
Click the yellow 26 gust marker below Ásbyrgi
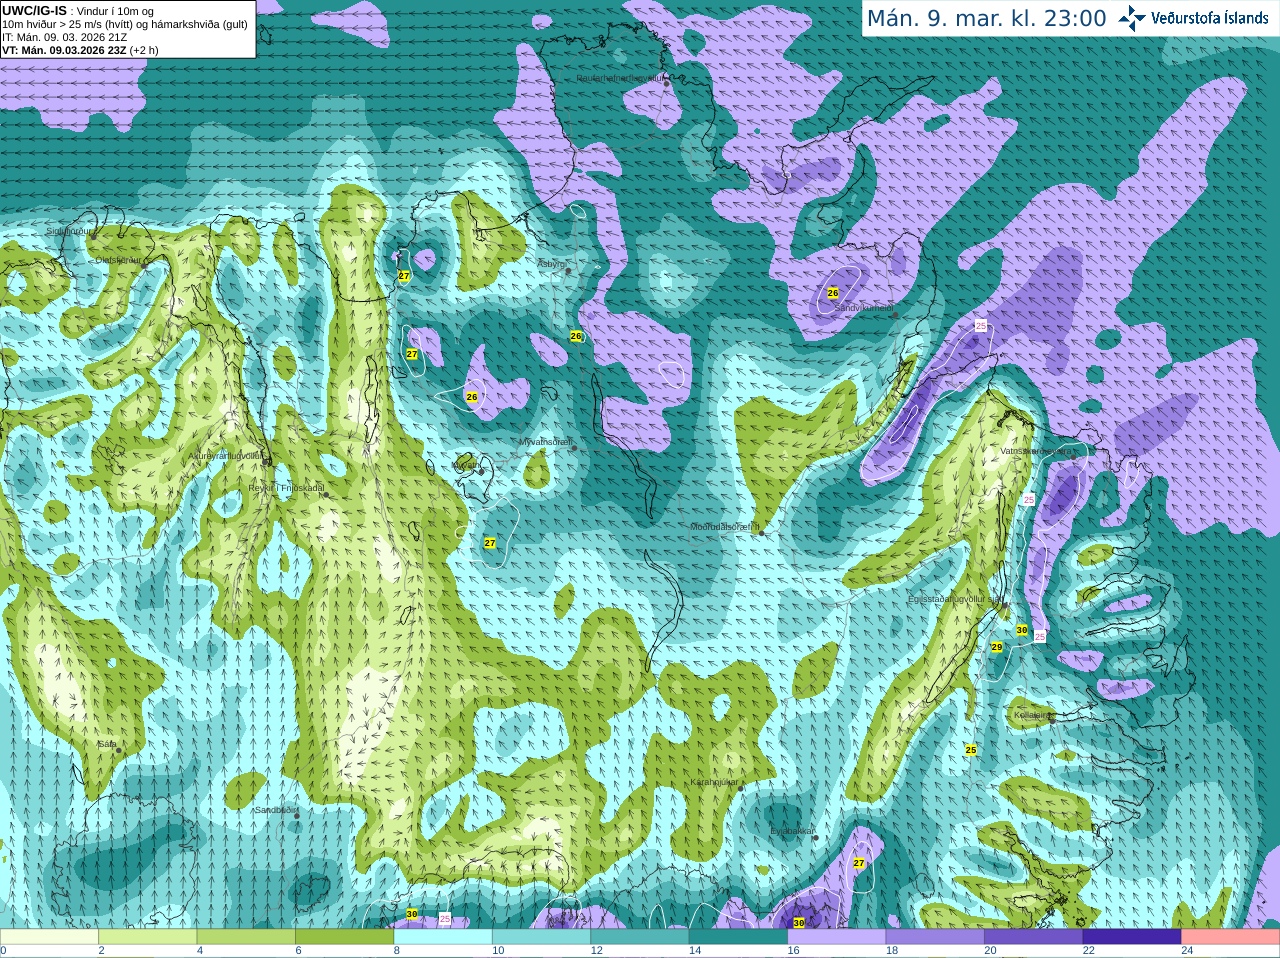pos(576,336)
